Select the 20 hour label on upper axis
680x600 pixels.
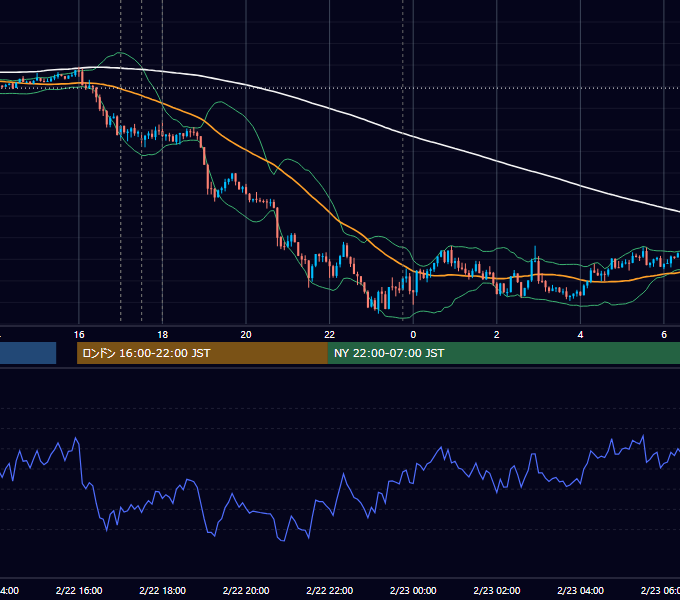click(x=246, y=335)
